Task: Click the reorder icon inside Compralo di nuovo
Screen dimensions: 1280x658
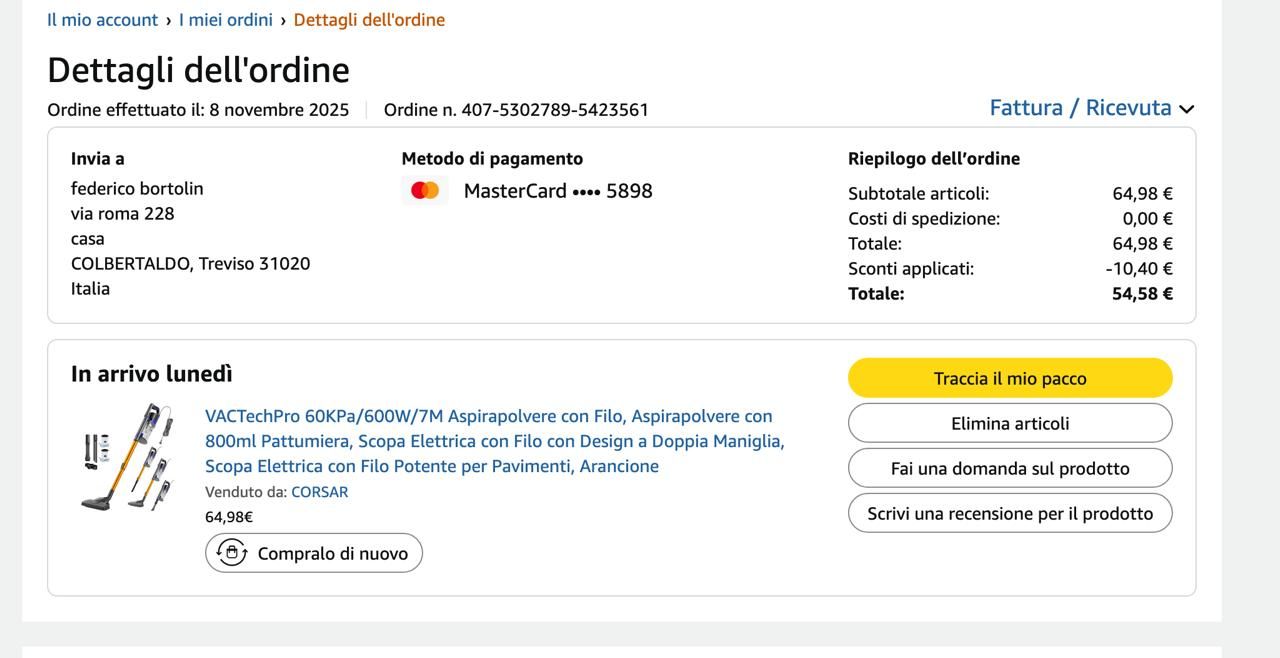Action: click(232, 553)
